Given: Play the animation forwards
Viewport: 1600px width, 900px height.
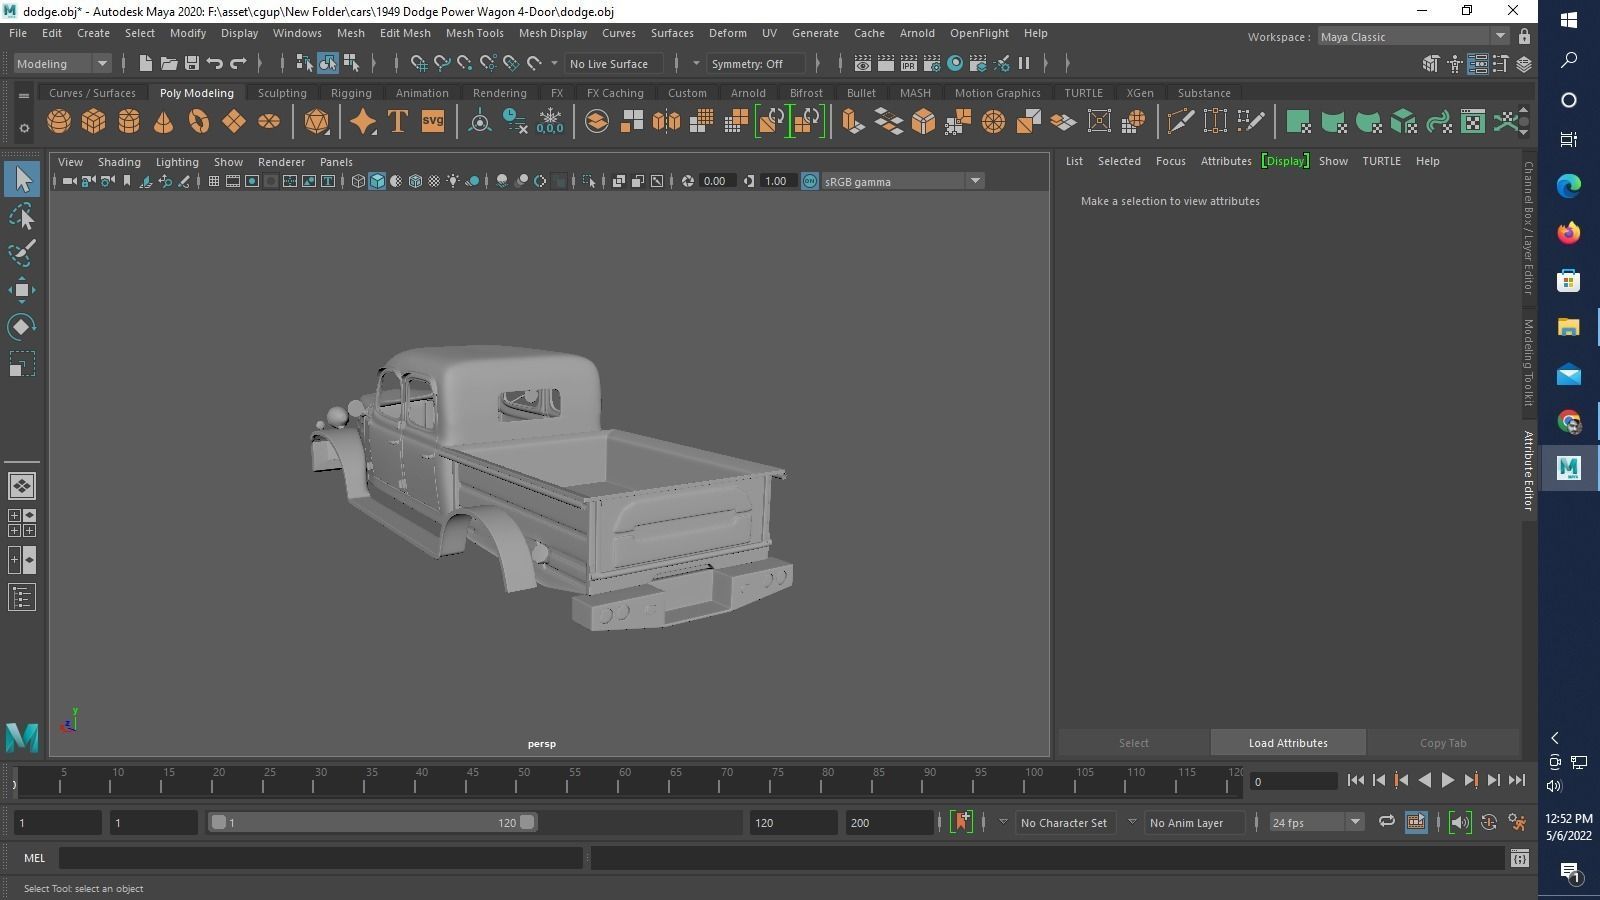Looking at the screenshot, I should [1448, 781].
